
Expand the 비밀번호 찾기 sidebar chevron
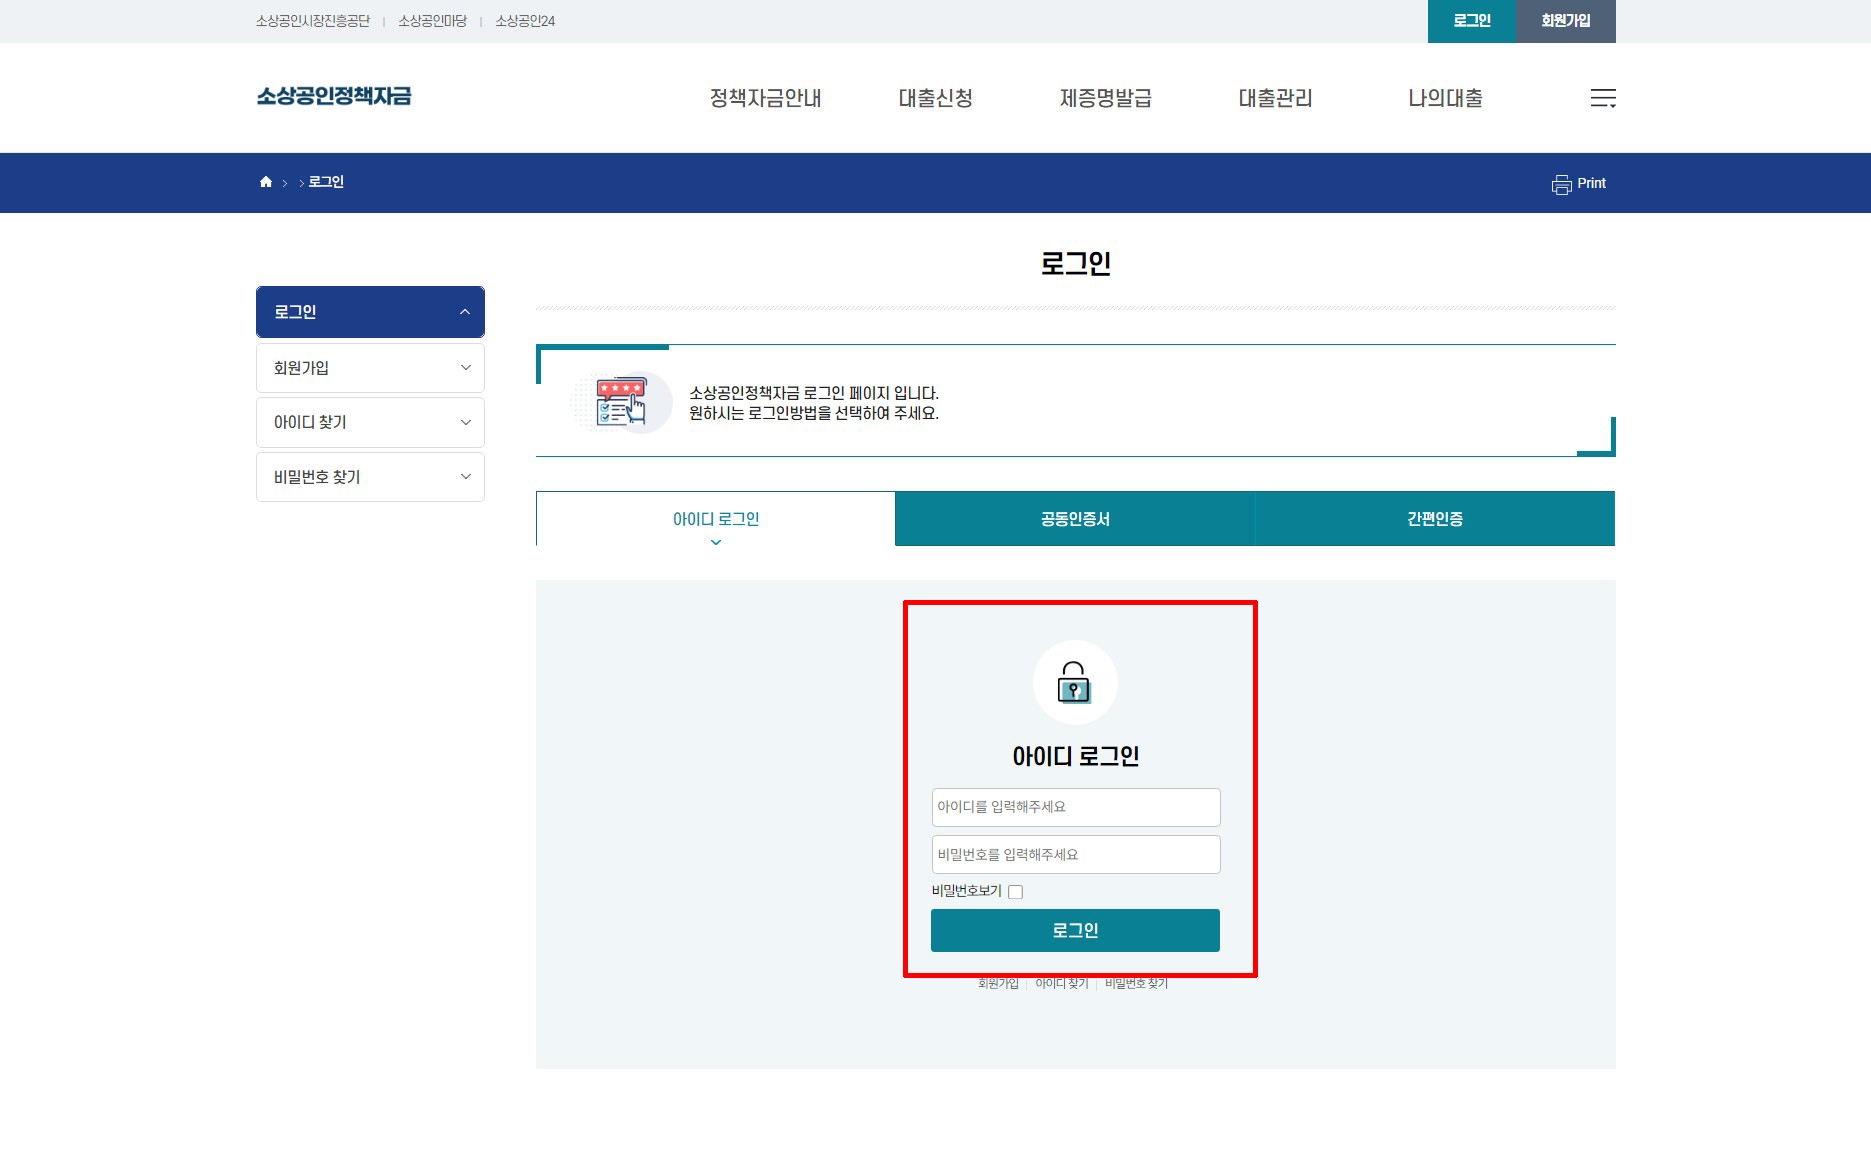465,477
